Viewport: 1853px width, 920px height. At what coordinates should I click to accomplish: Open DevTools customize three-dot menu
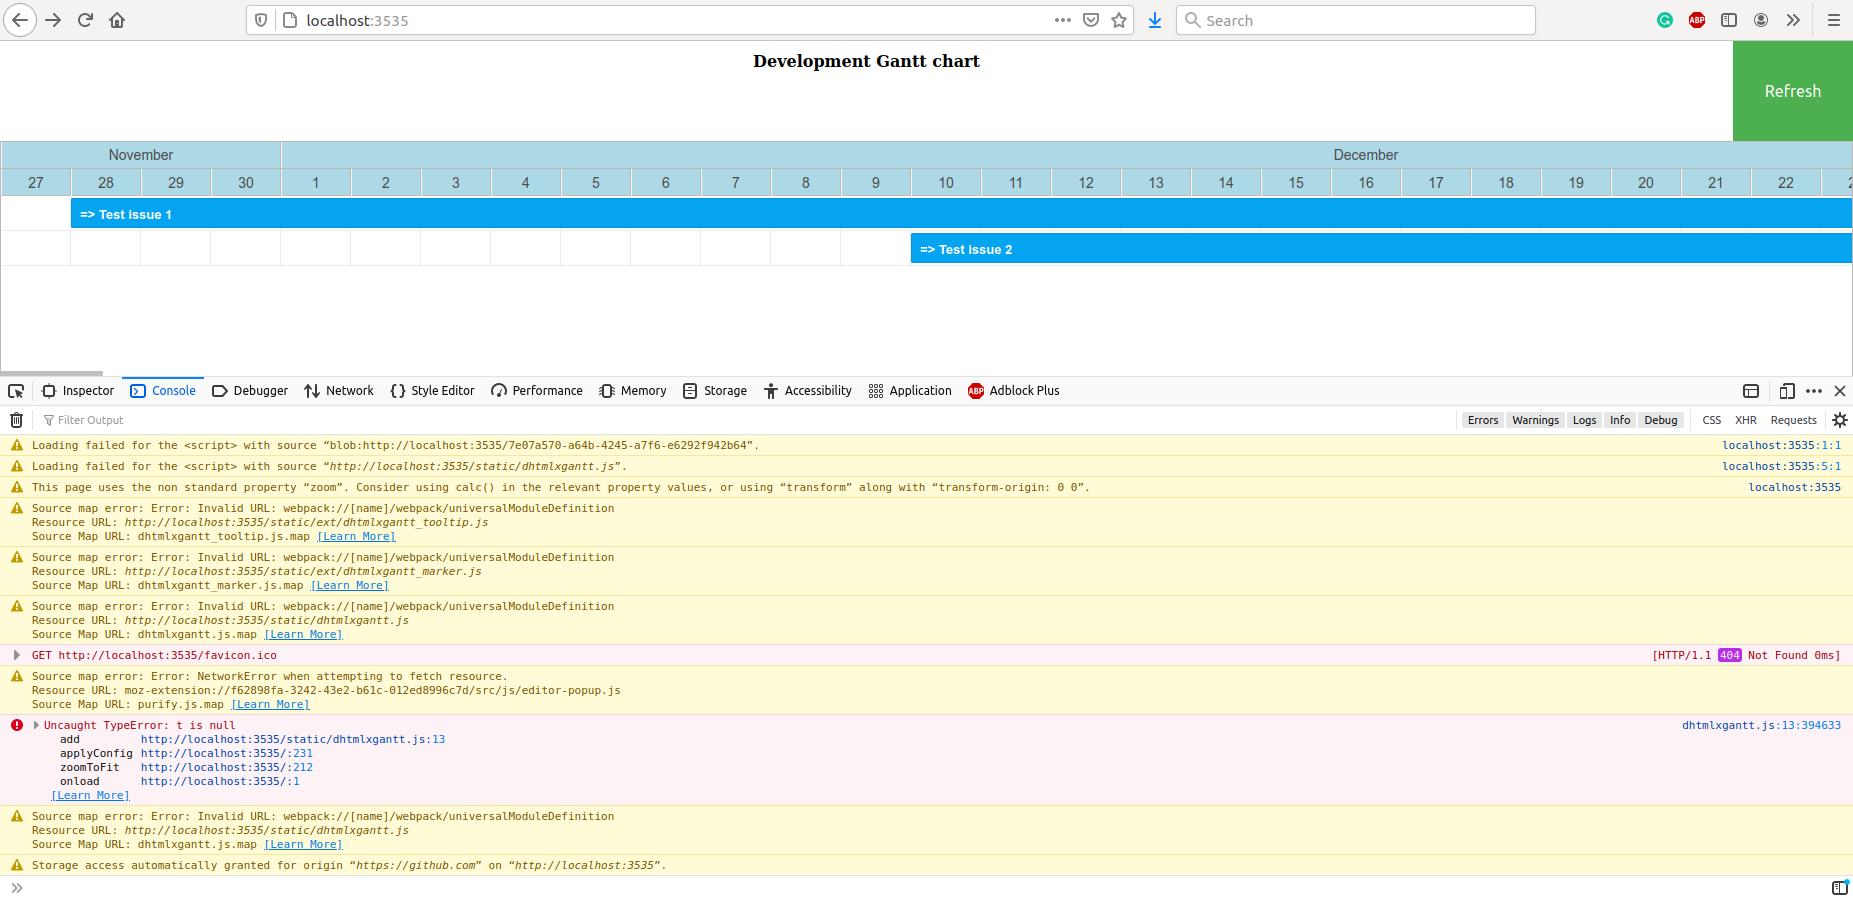(x=1814, y=391)
